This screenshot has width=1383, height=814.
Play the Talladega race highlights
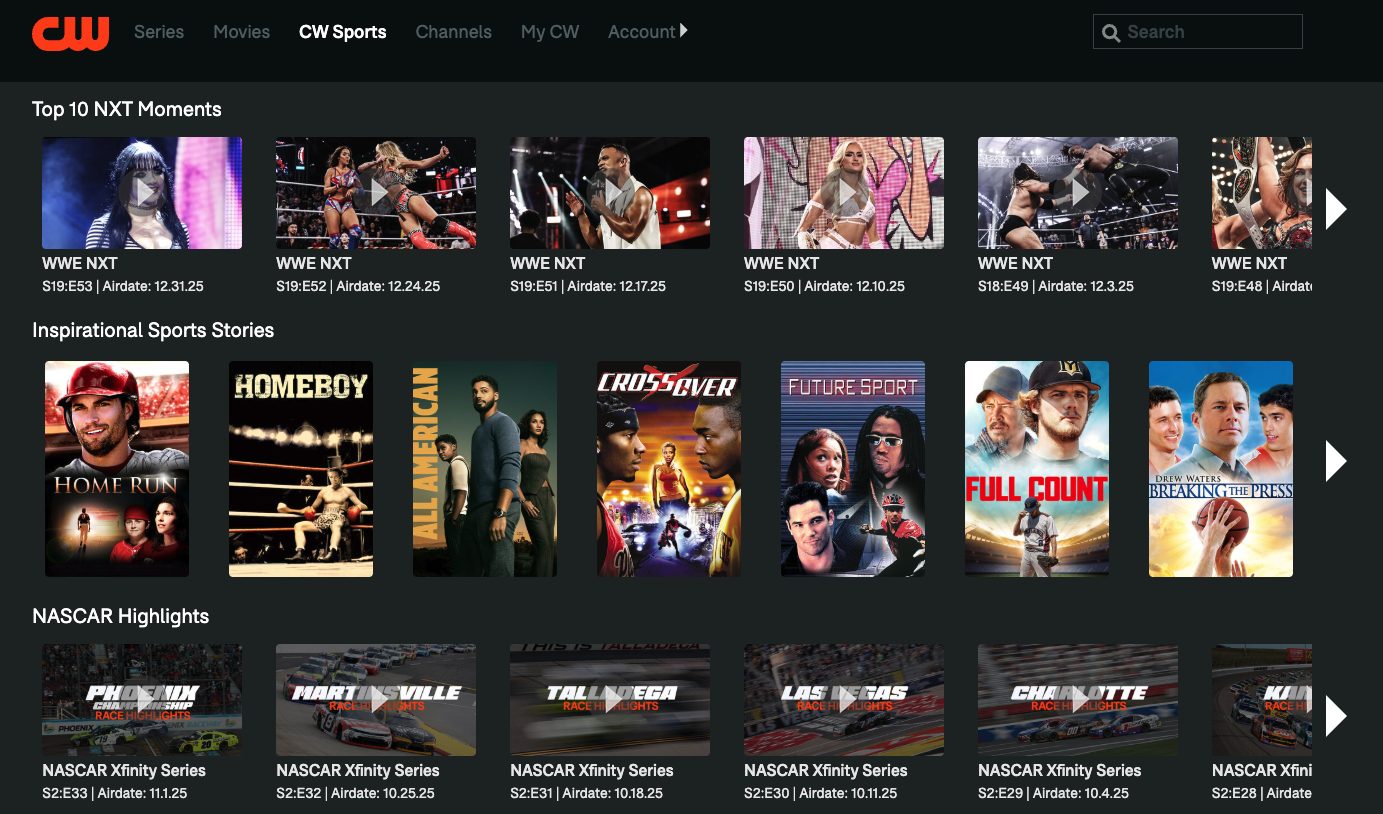coord(609,700)
